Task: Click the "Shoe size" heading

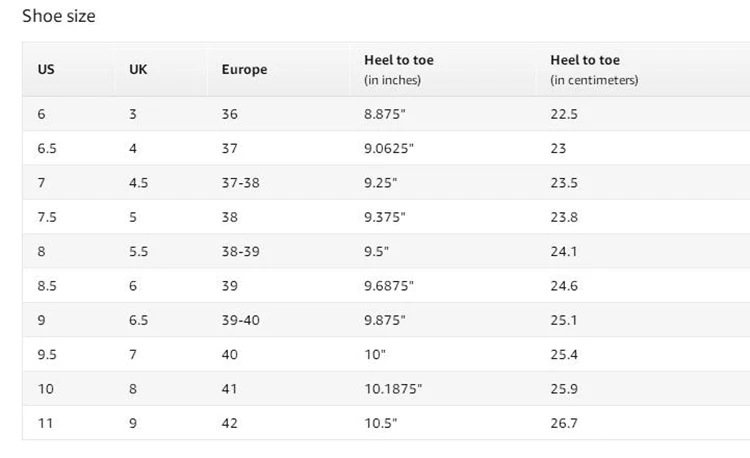Action: pyautogui.click(x=59, y=16)
